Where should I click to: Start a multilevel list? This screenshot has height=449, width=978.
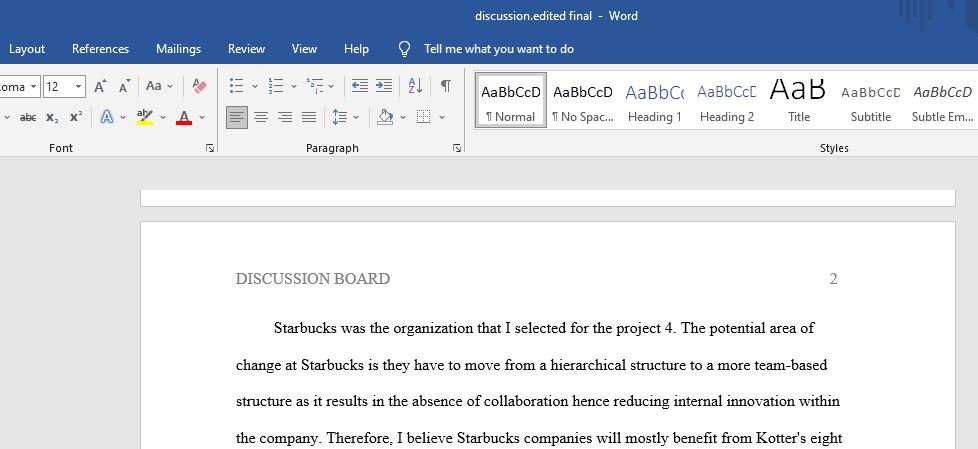(315, 85)
